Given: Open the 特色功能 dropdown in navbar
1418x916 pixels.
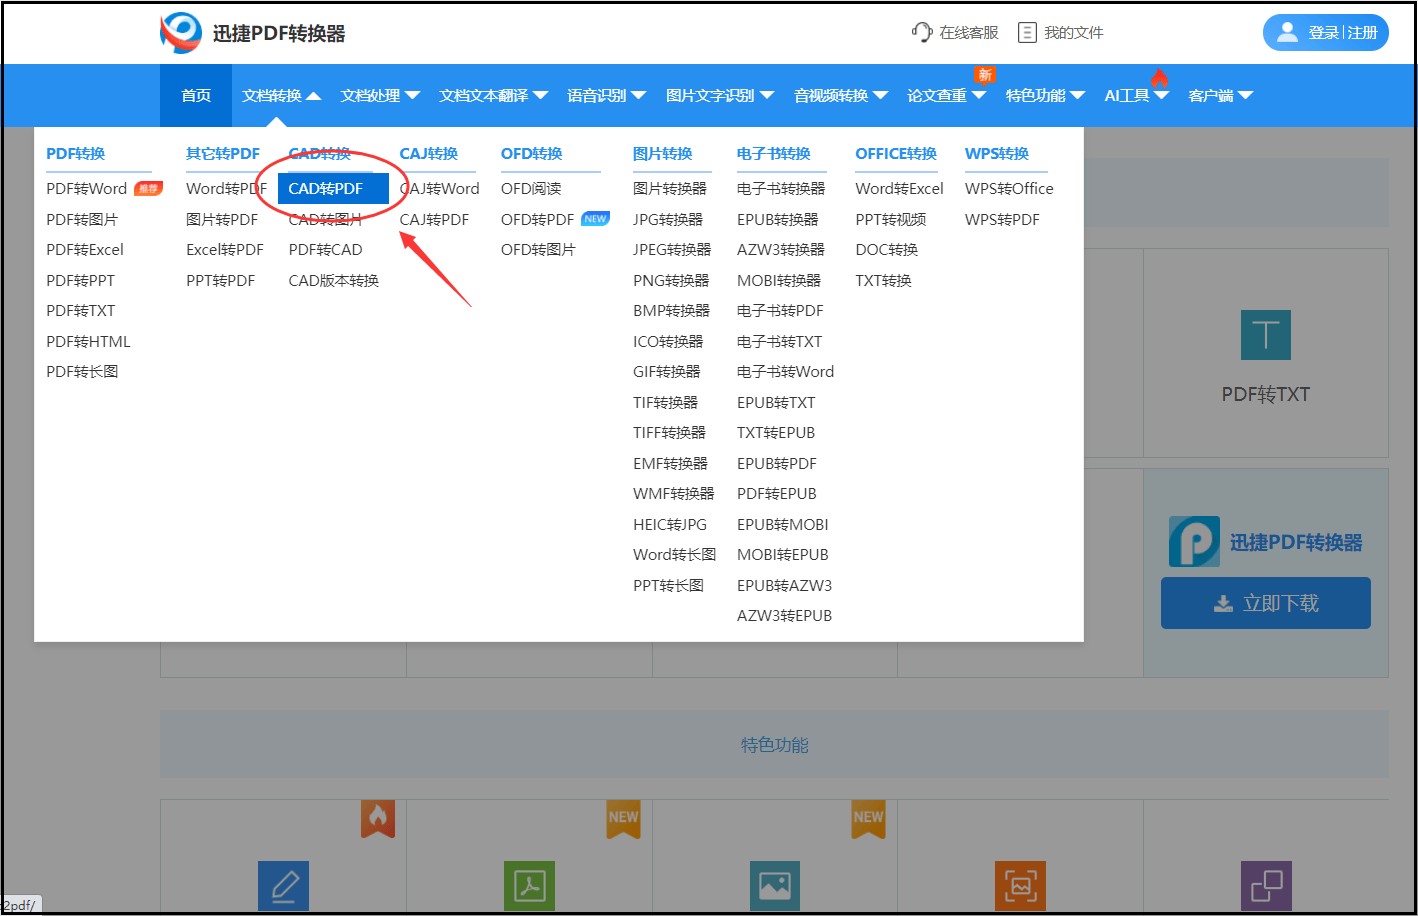Looking at the screenshot, I should click(x=1046, y=95).
